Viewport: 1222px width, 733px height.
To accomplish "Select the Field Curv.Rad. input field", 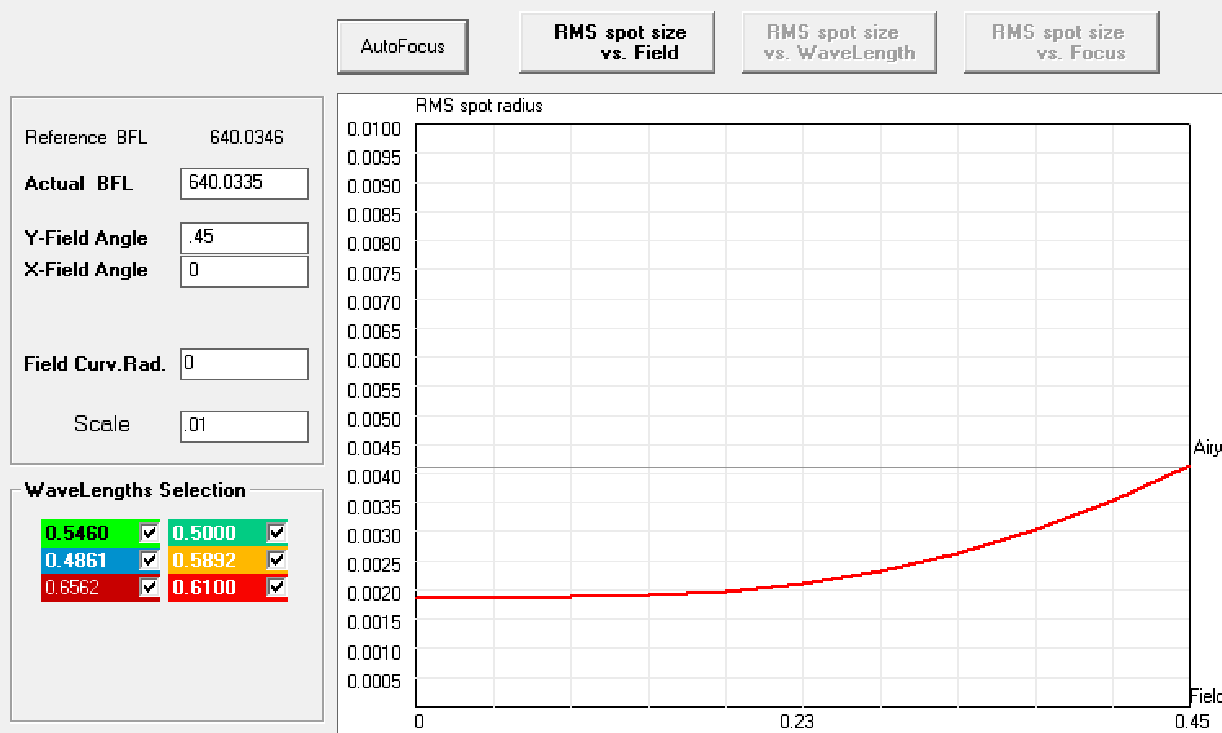I will (244, 364).
